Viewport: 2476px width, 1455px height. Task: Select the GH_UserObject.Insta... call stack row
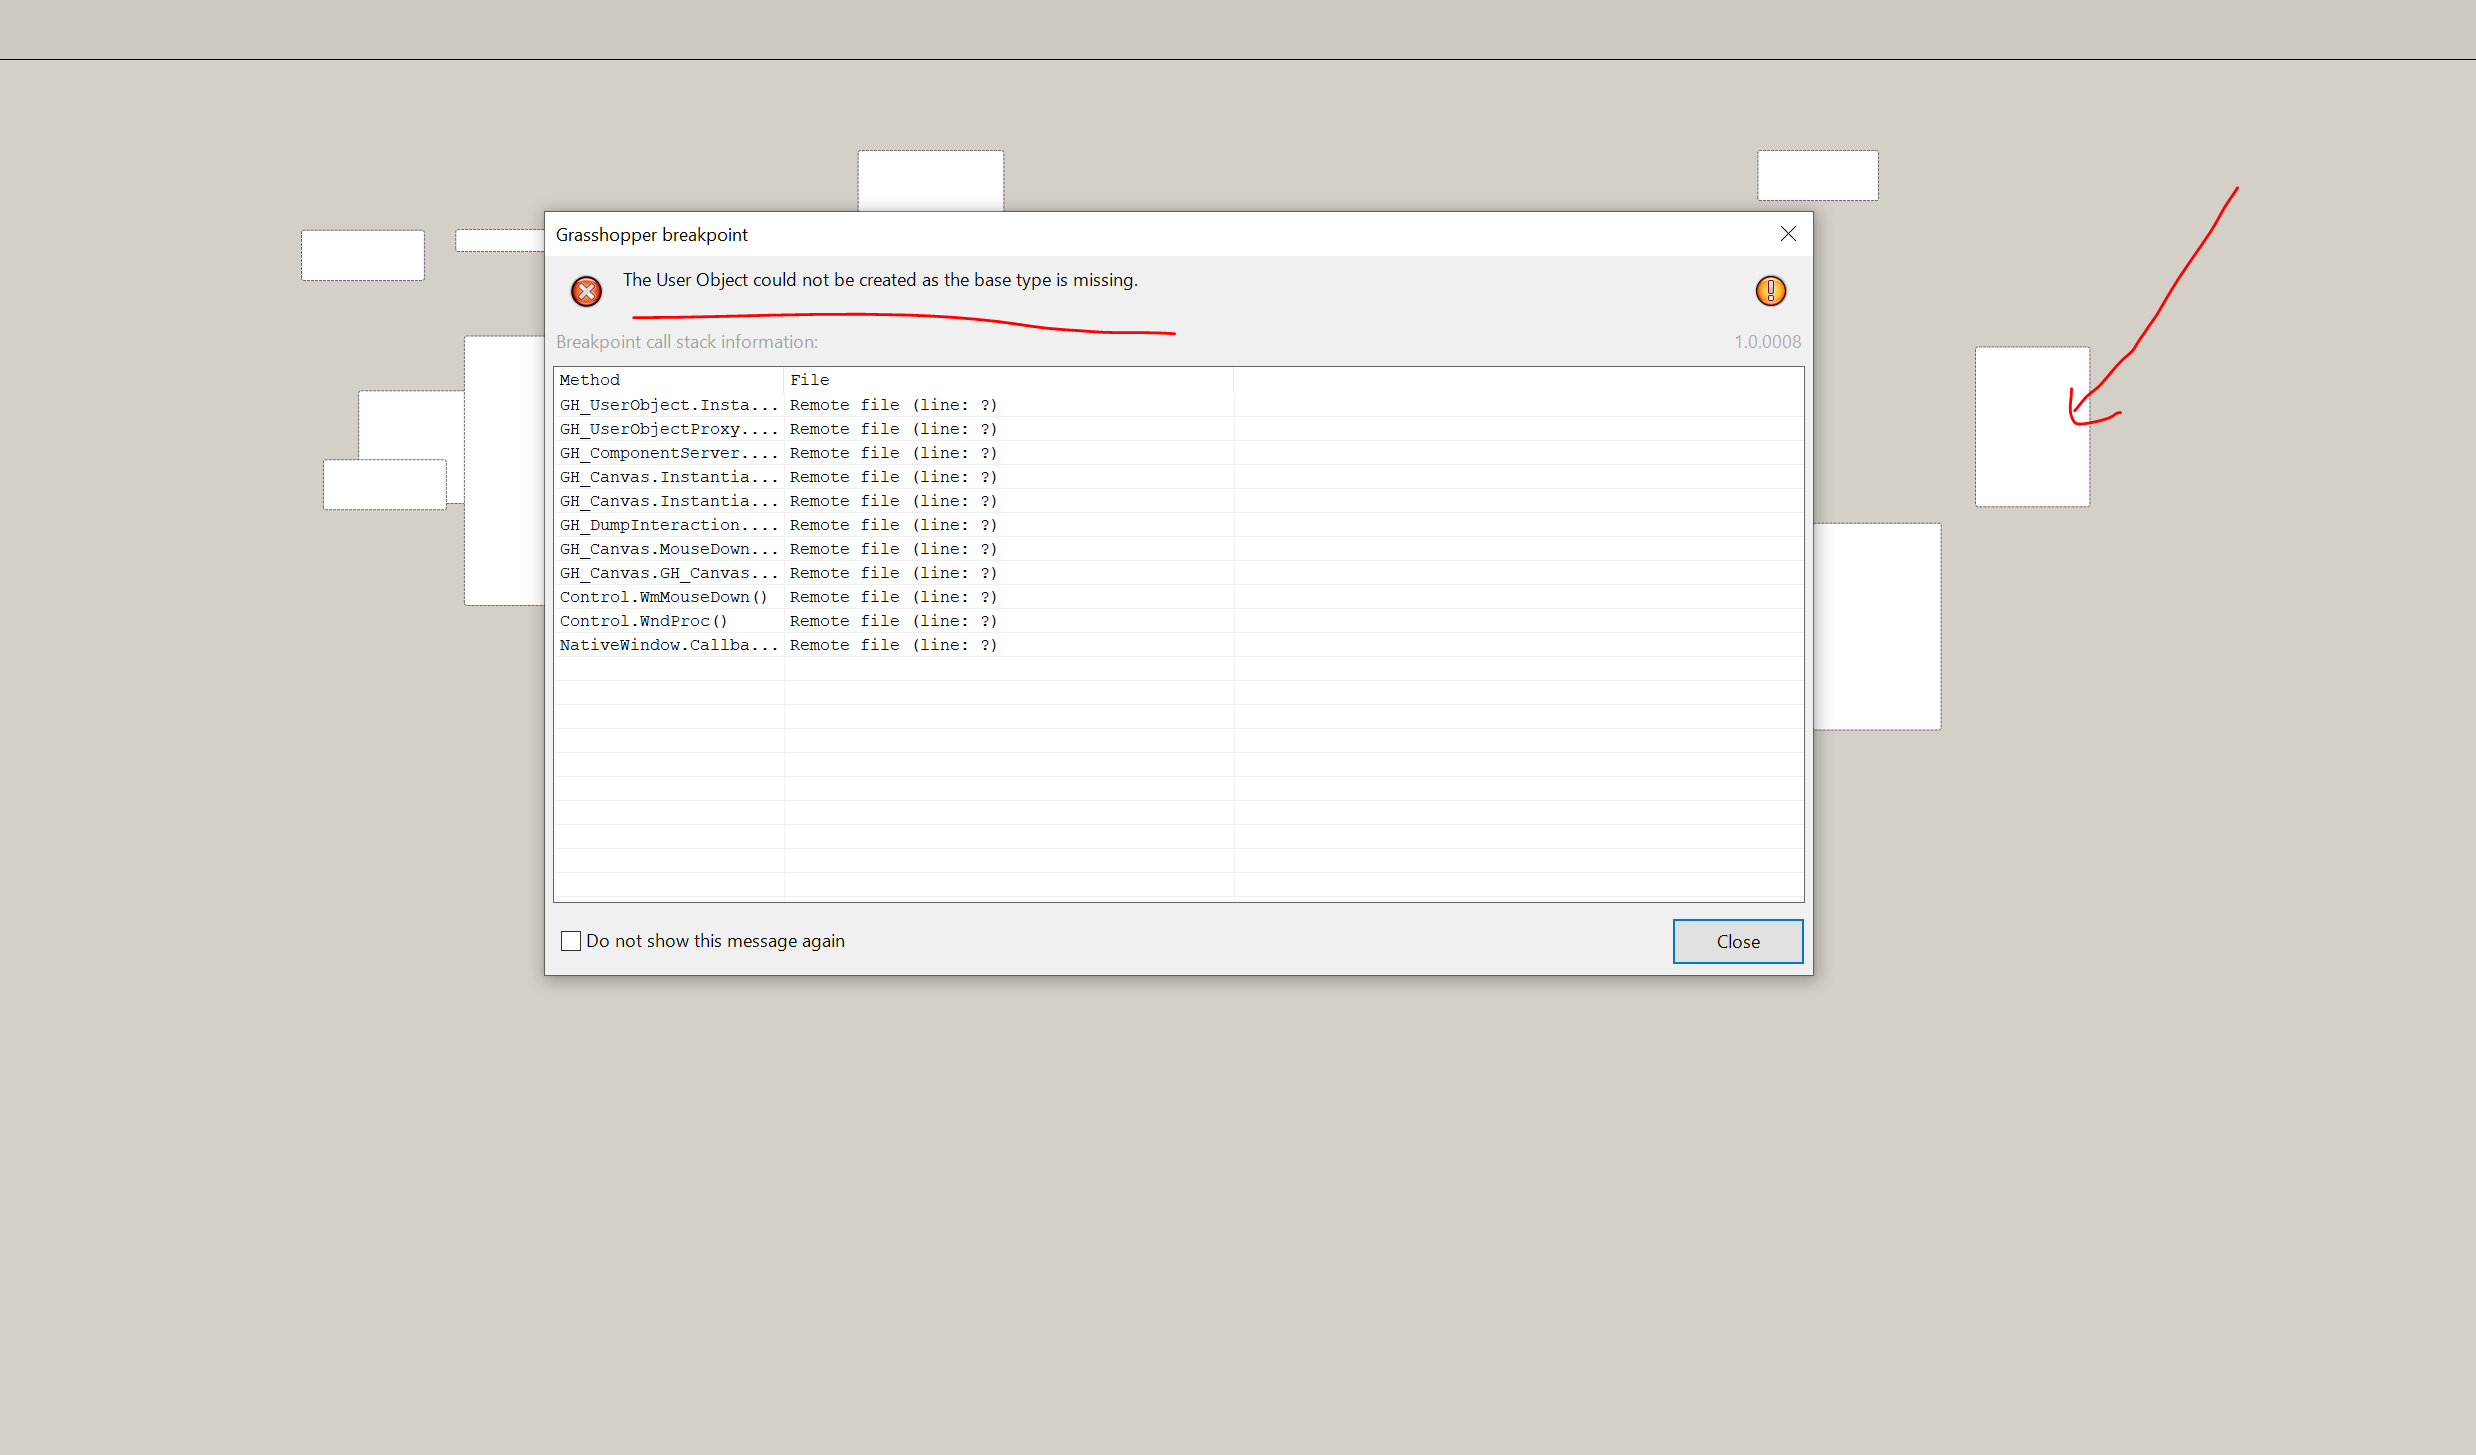point(1178,405)
